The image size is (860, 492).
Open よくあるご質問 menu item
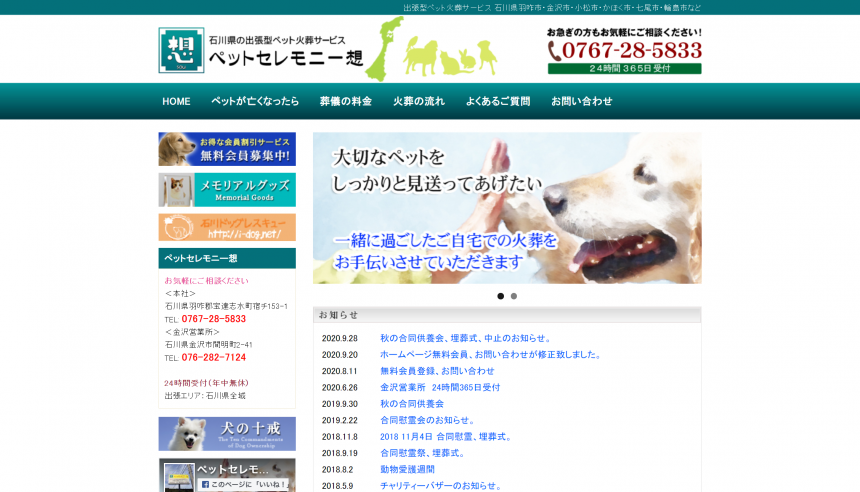pyautogui.click(x=498, y=101)
